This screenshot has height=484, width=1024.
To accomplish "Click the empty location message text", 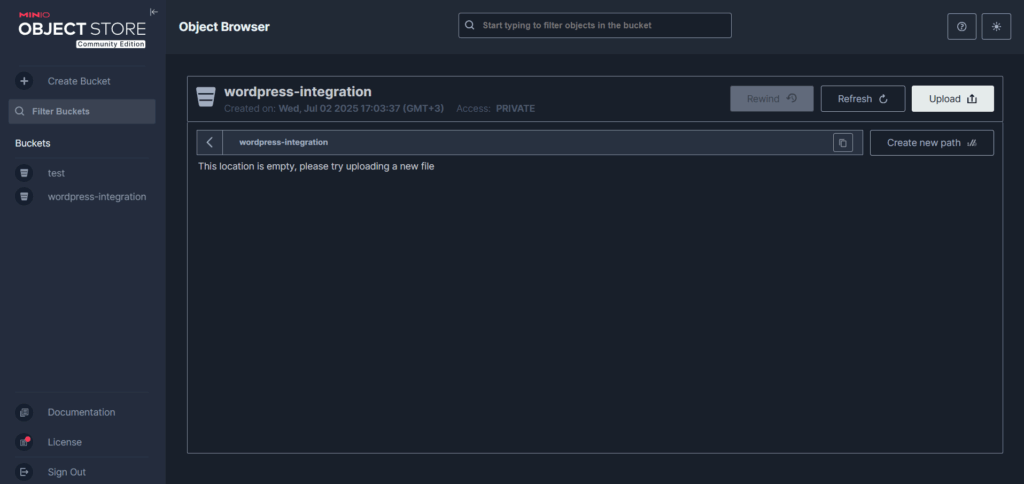I will [316, 167].
